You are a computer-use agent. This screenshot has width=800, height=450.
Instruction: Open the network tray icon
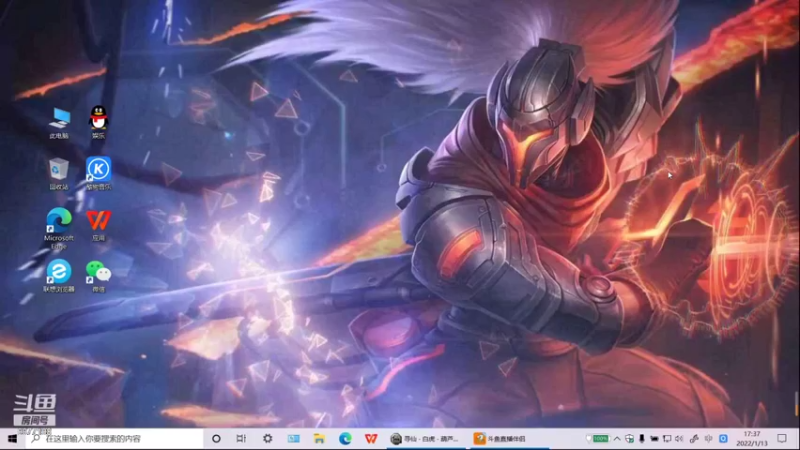[x=667, y=439]
